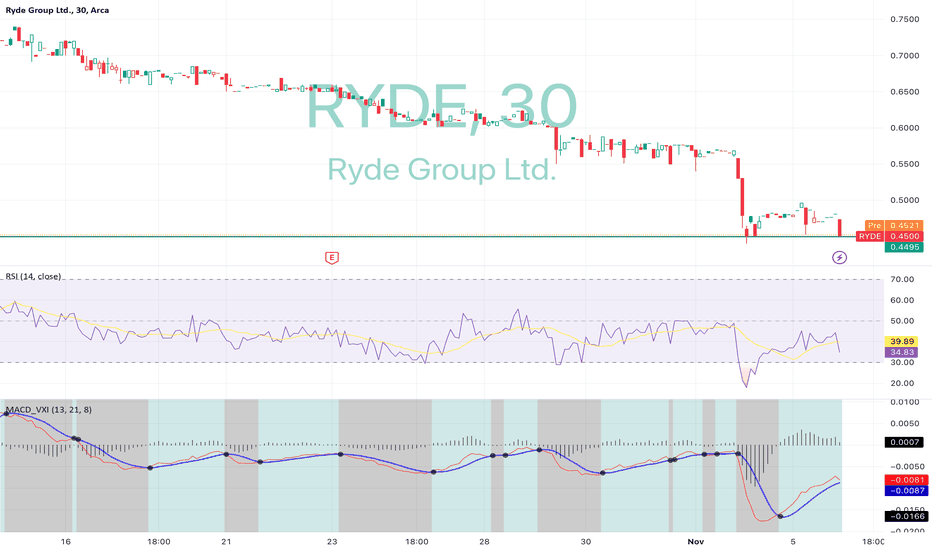Click the 0.5500 price axis label
Screen dimensions: 932x550
905,164
